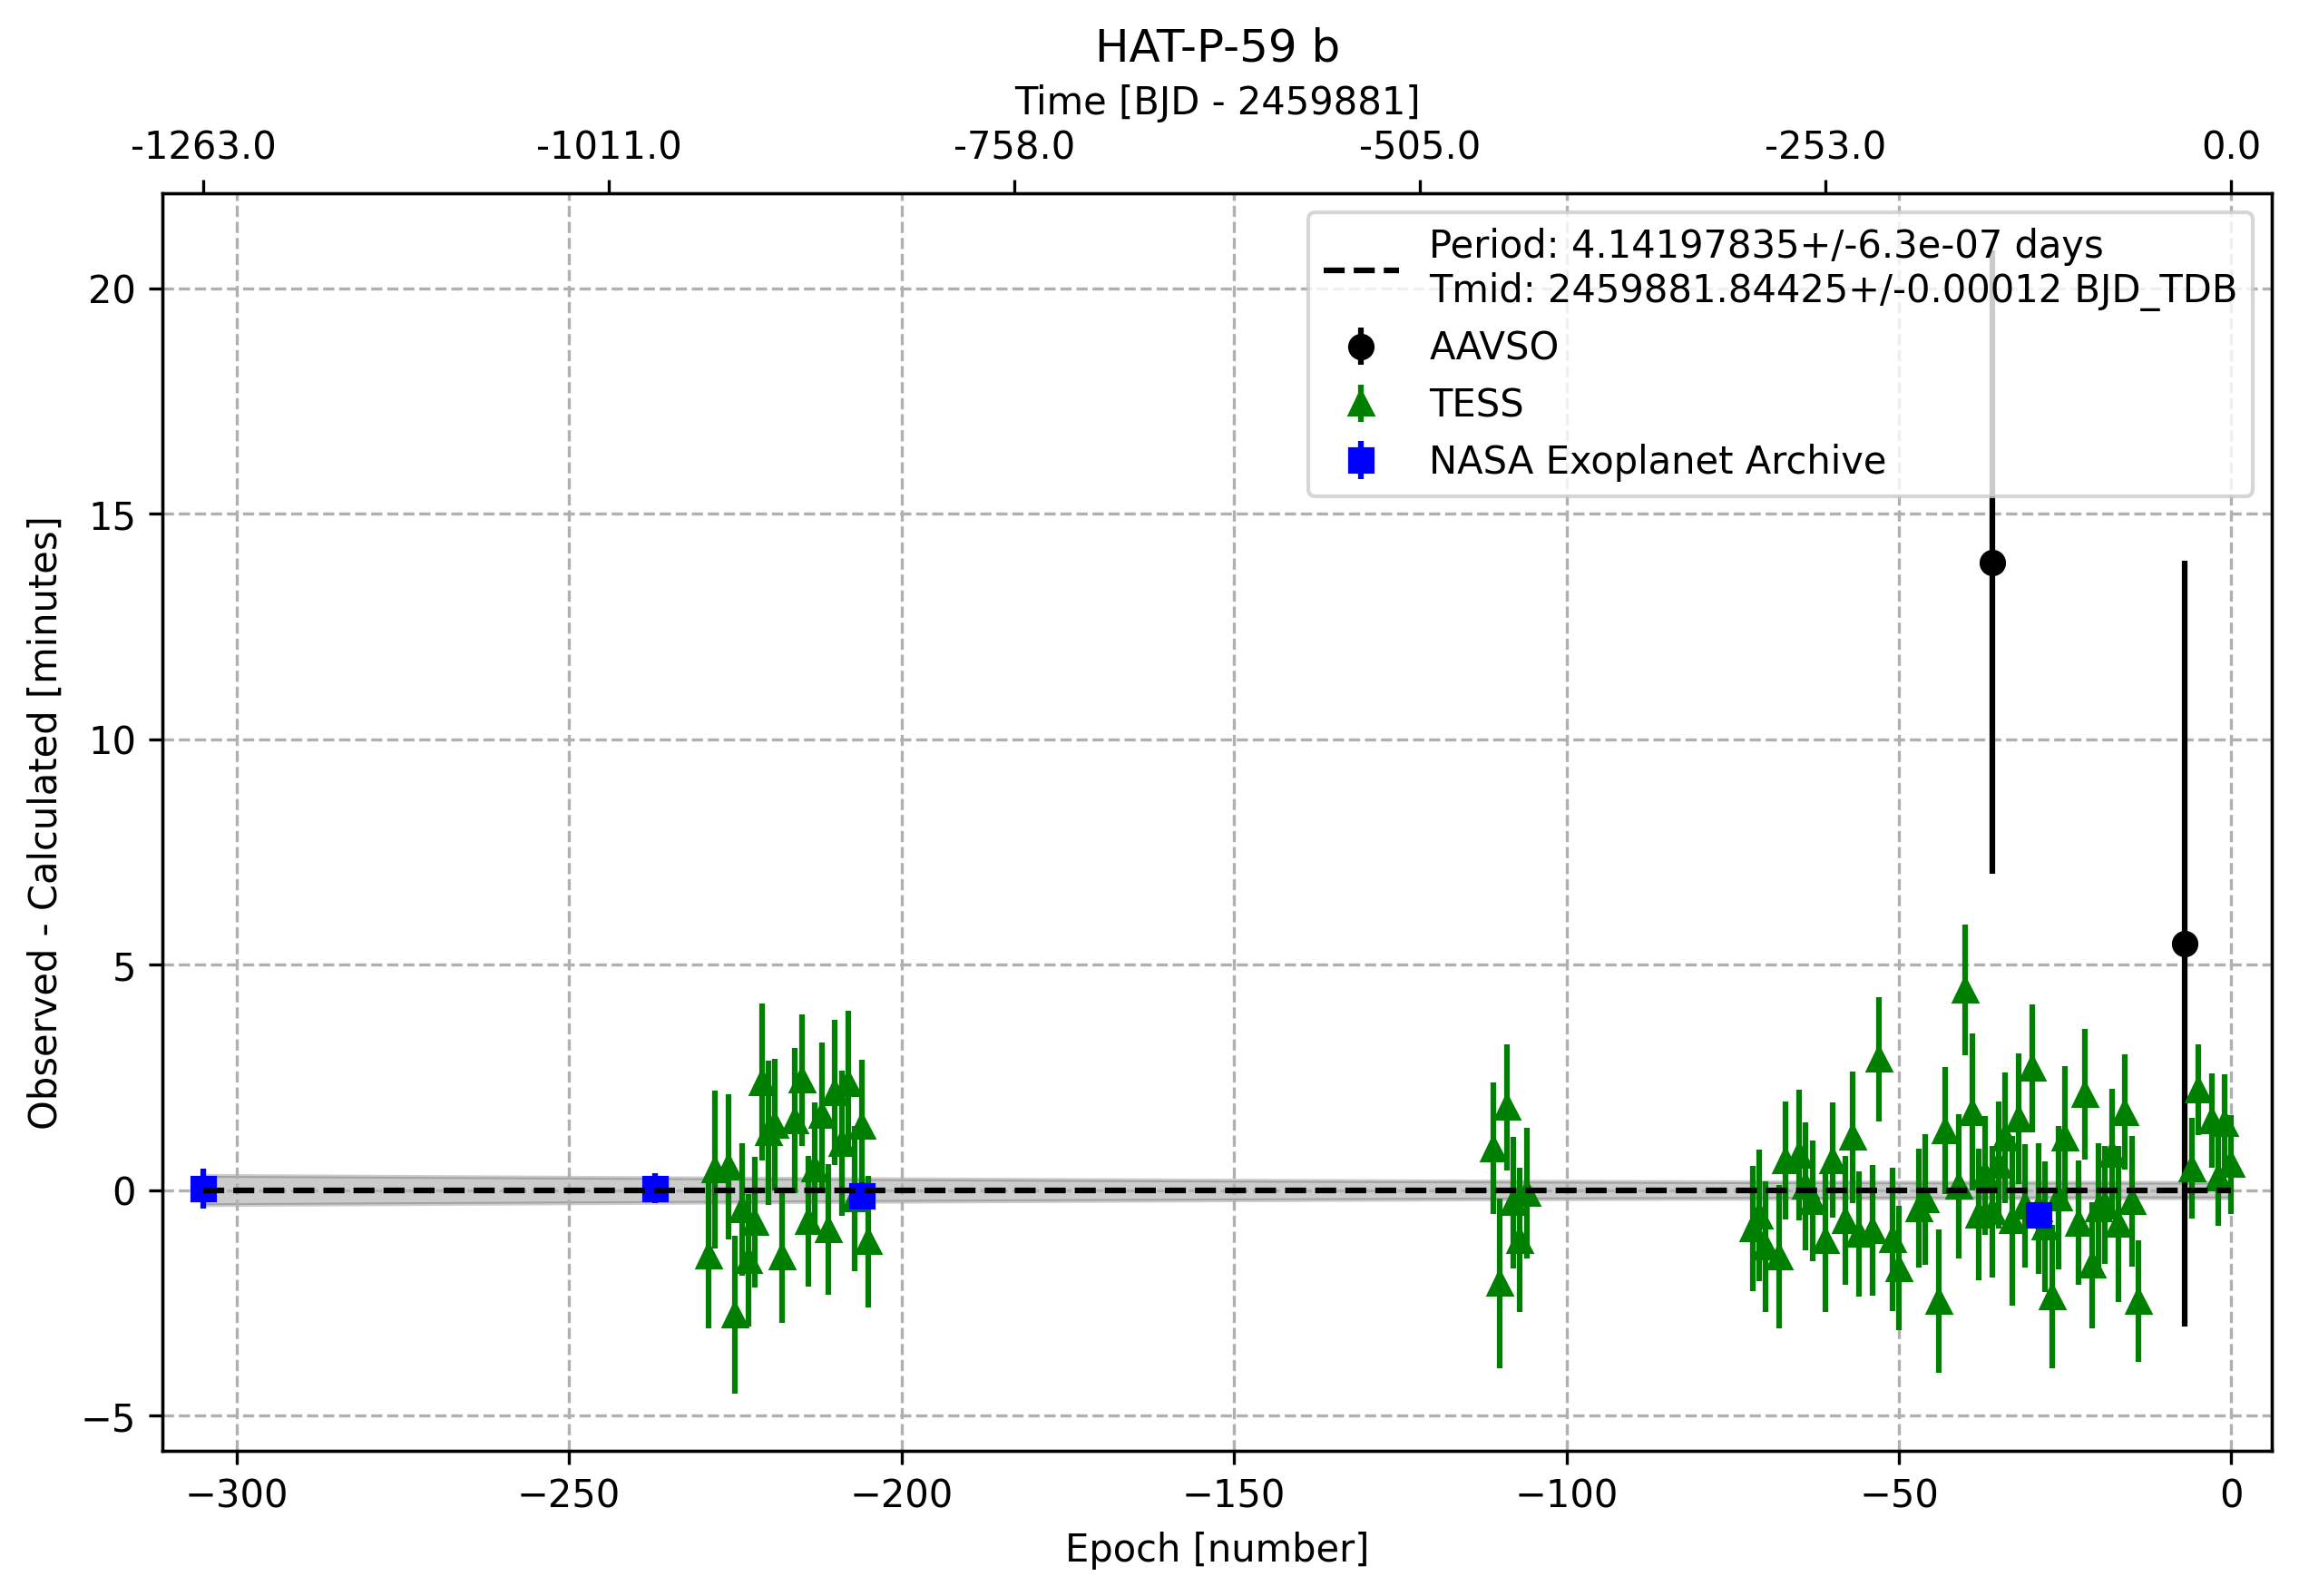2299x1596 pixels.
Task: Click the "Epoch [number]" axis label
Action: 1216,1548
